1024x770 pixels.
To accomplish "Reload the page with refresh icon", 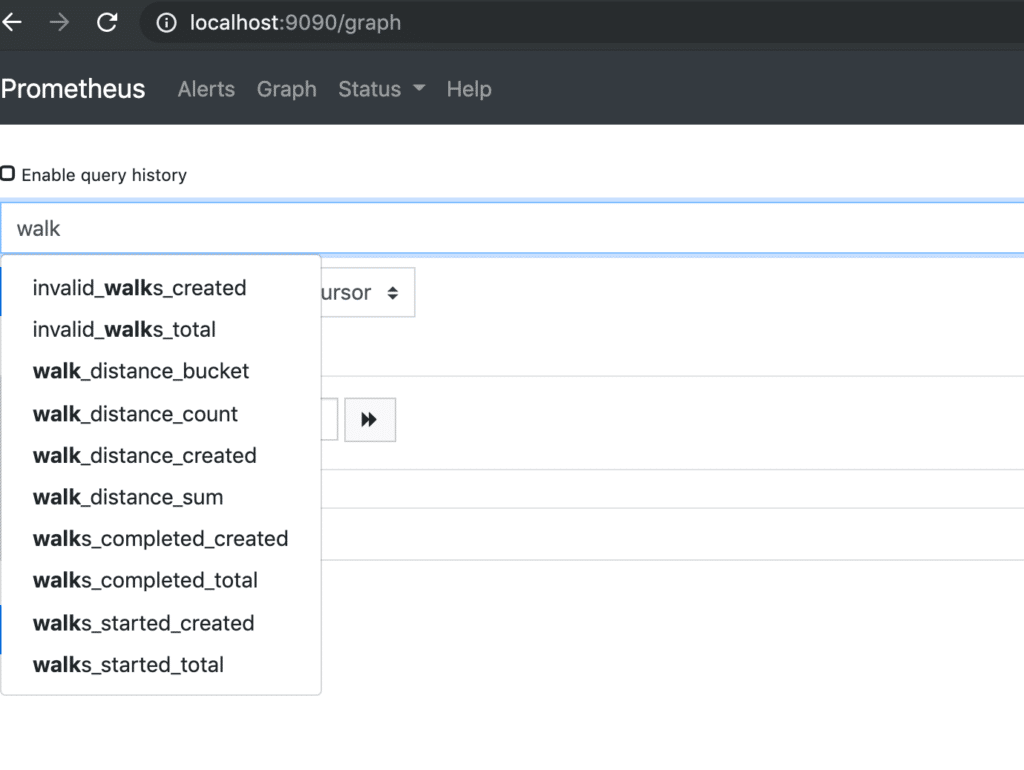I will 107,22.
